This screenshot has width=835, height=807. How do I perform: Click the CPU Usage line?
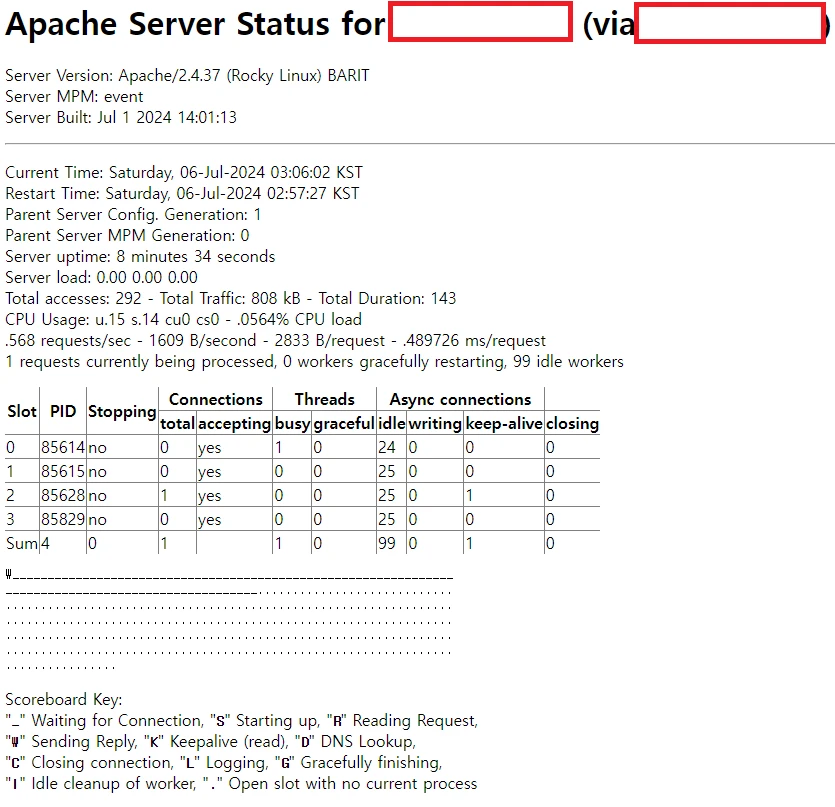183,319
